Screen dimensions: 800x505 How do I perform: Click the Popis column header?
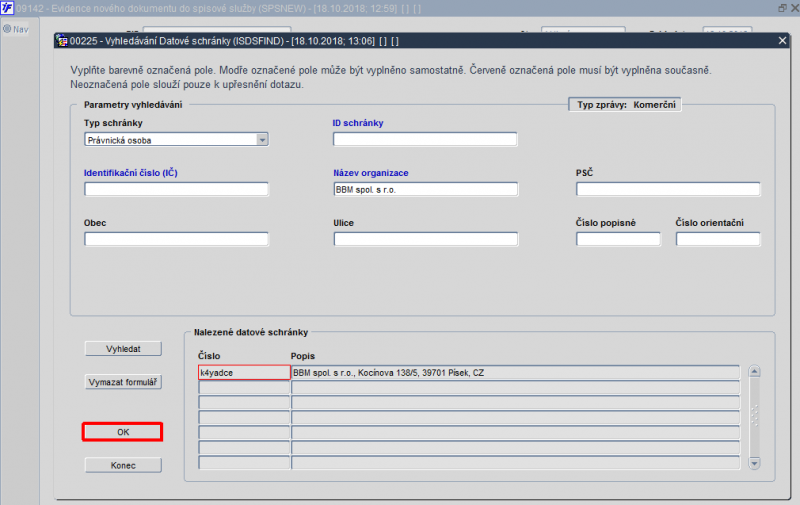click(x=303, y=356)
